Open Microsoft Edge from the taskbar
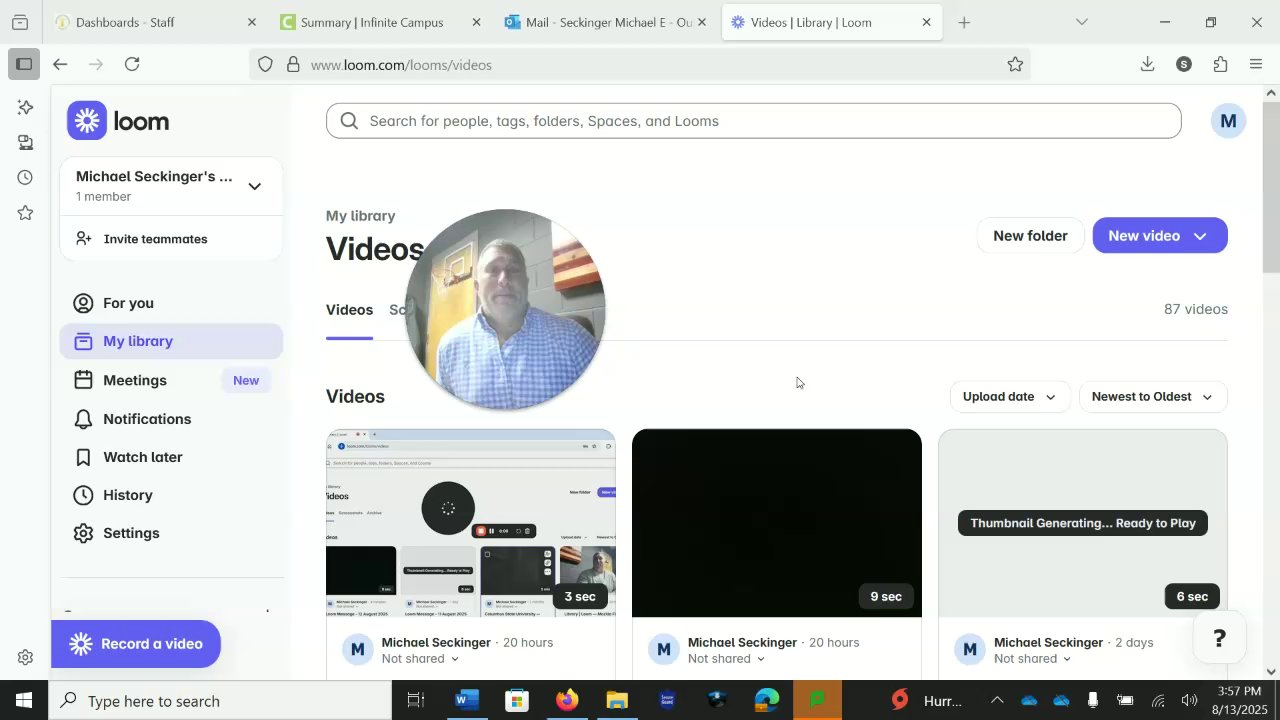The height and width of the screenshot is (720, 1280). (767, 700)
